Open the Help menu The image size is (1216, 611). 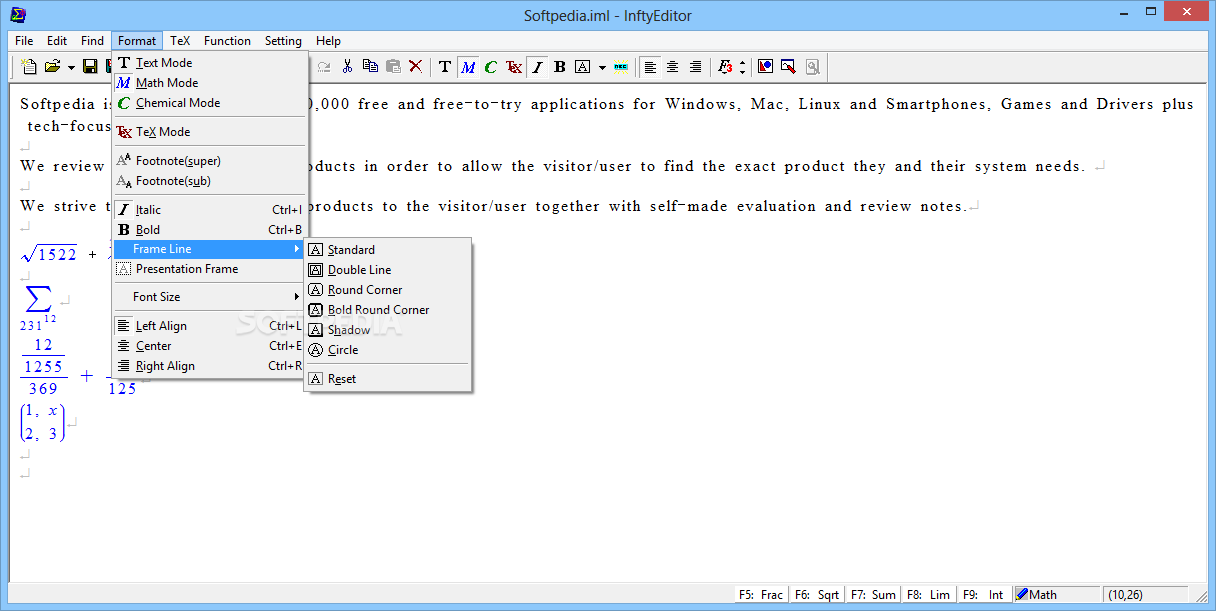[328, 41]
